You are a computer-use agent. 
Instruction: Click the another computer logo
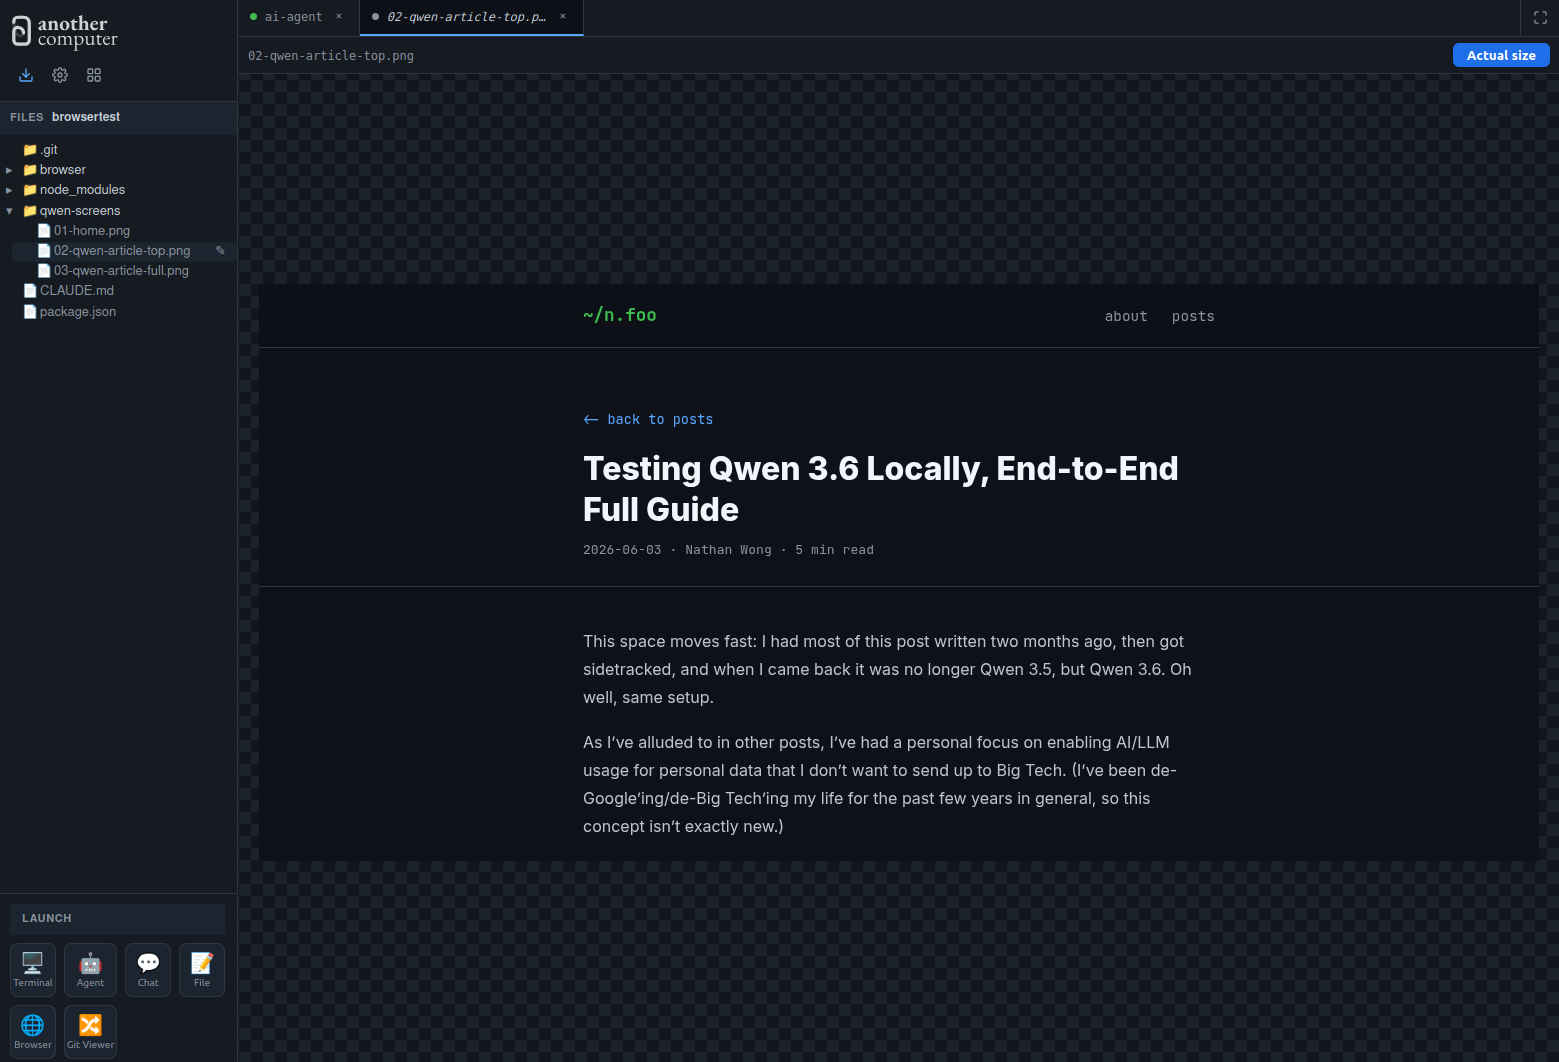tap(64, 32)
